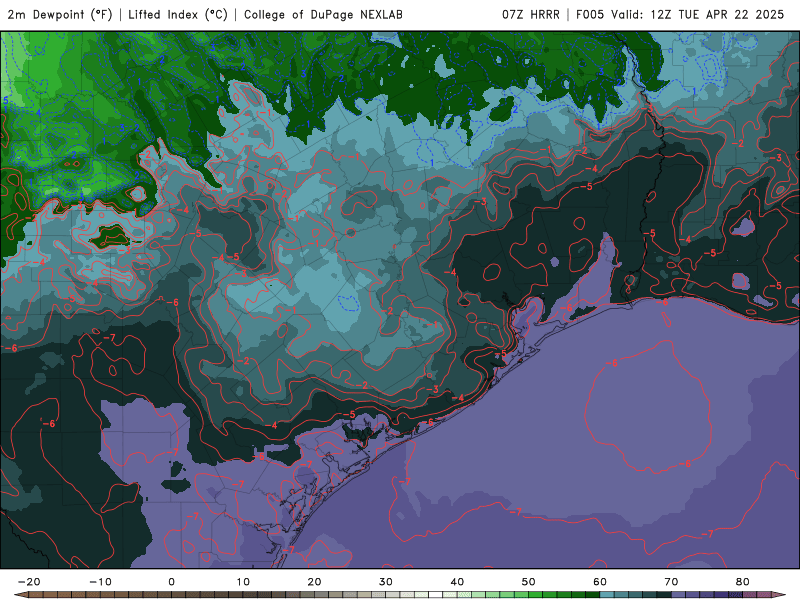Click the 10 label on the color scale
The image size is (800, 600).
(x=243, y=582)
